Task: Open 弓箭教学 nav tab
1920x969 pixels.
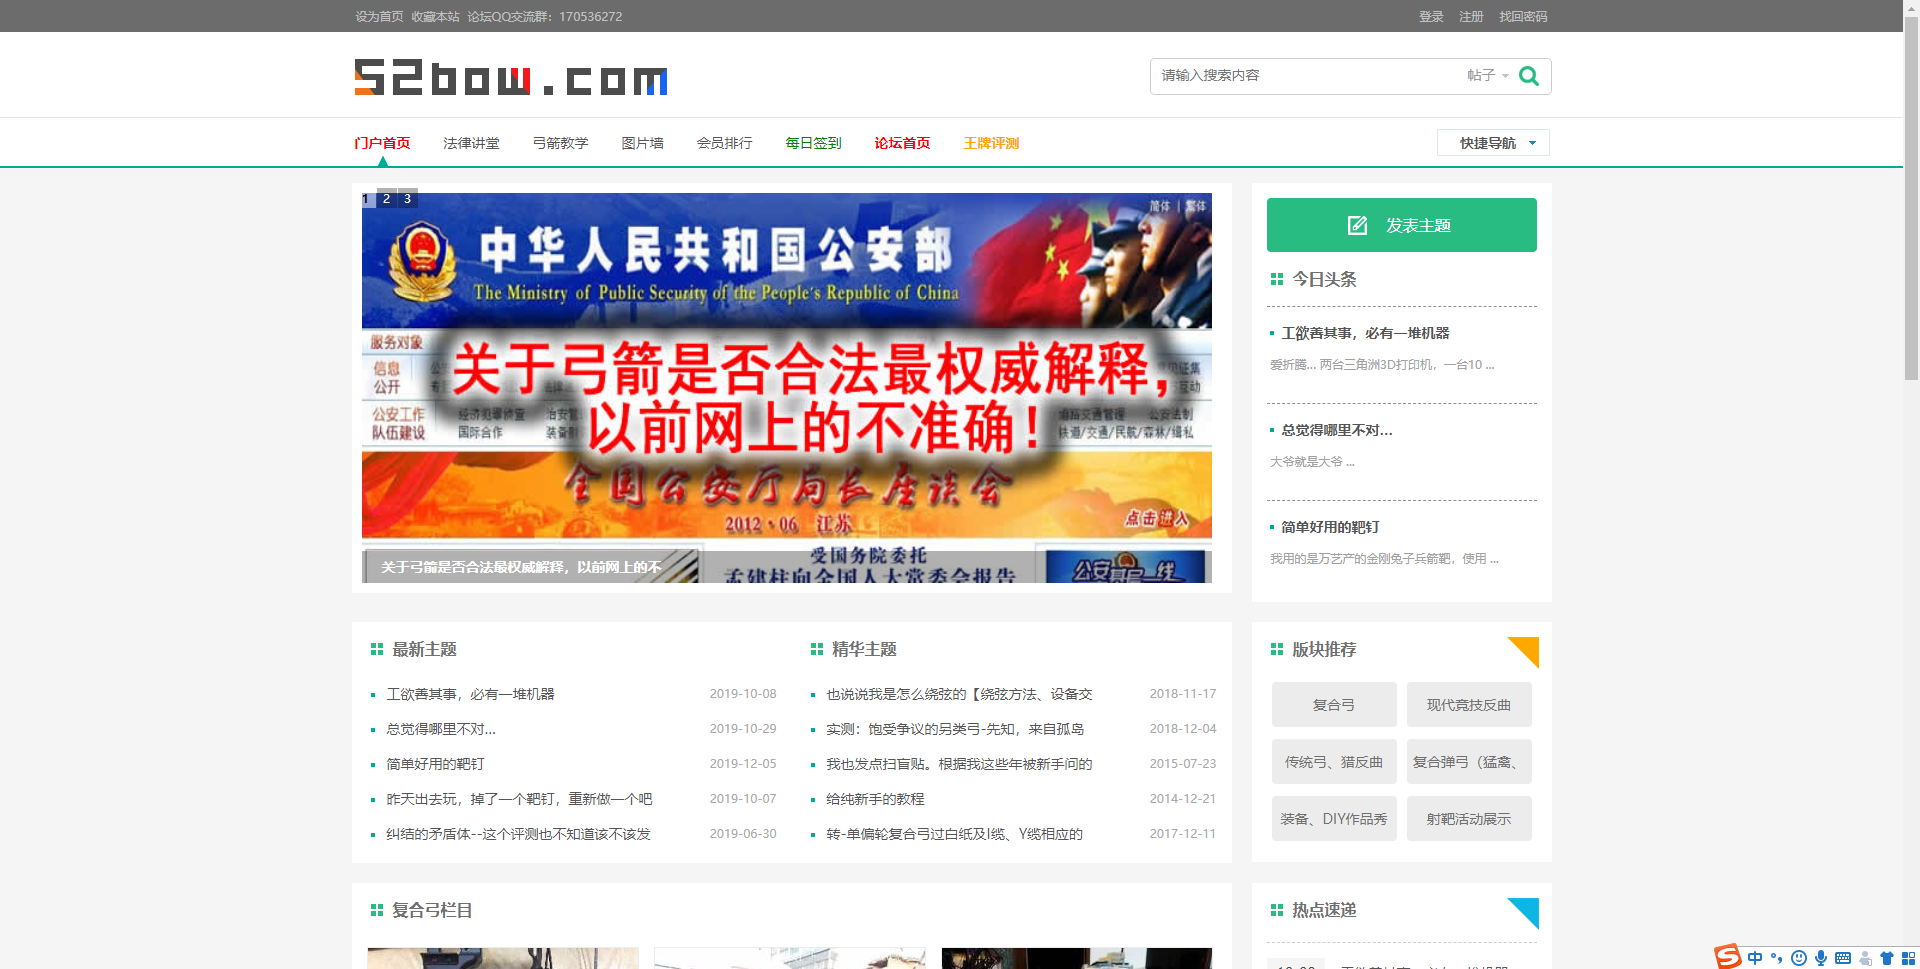Action: coord(560,143)
